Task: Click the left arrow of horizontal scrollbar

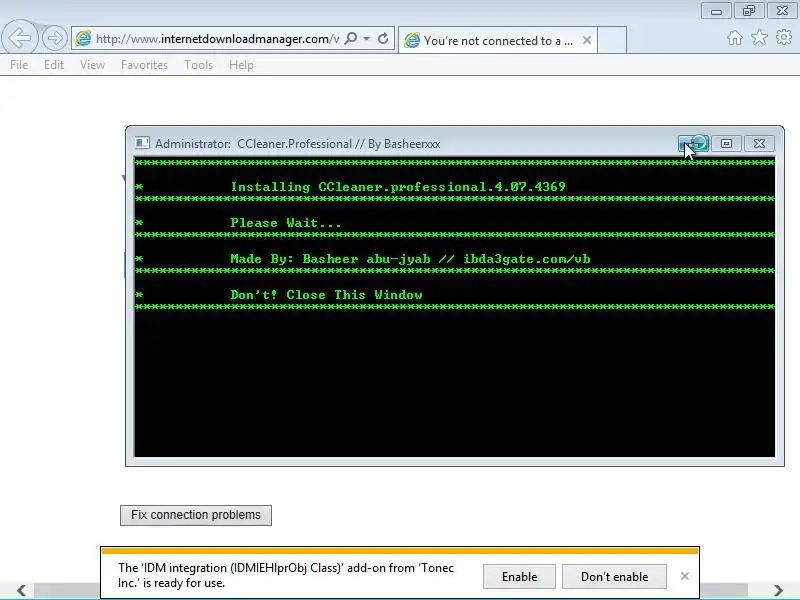Action: pyautogui.click(x=21, y=590)
